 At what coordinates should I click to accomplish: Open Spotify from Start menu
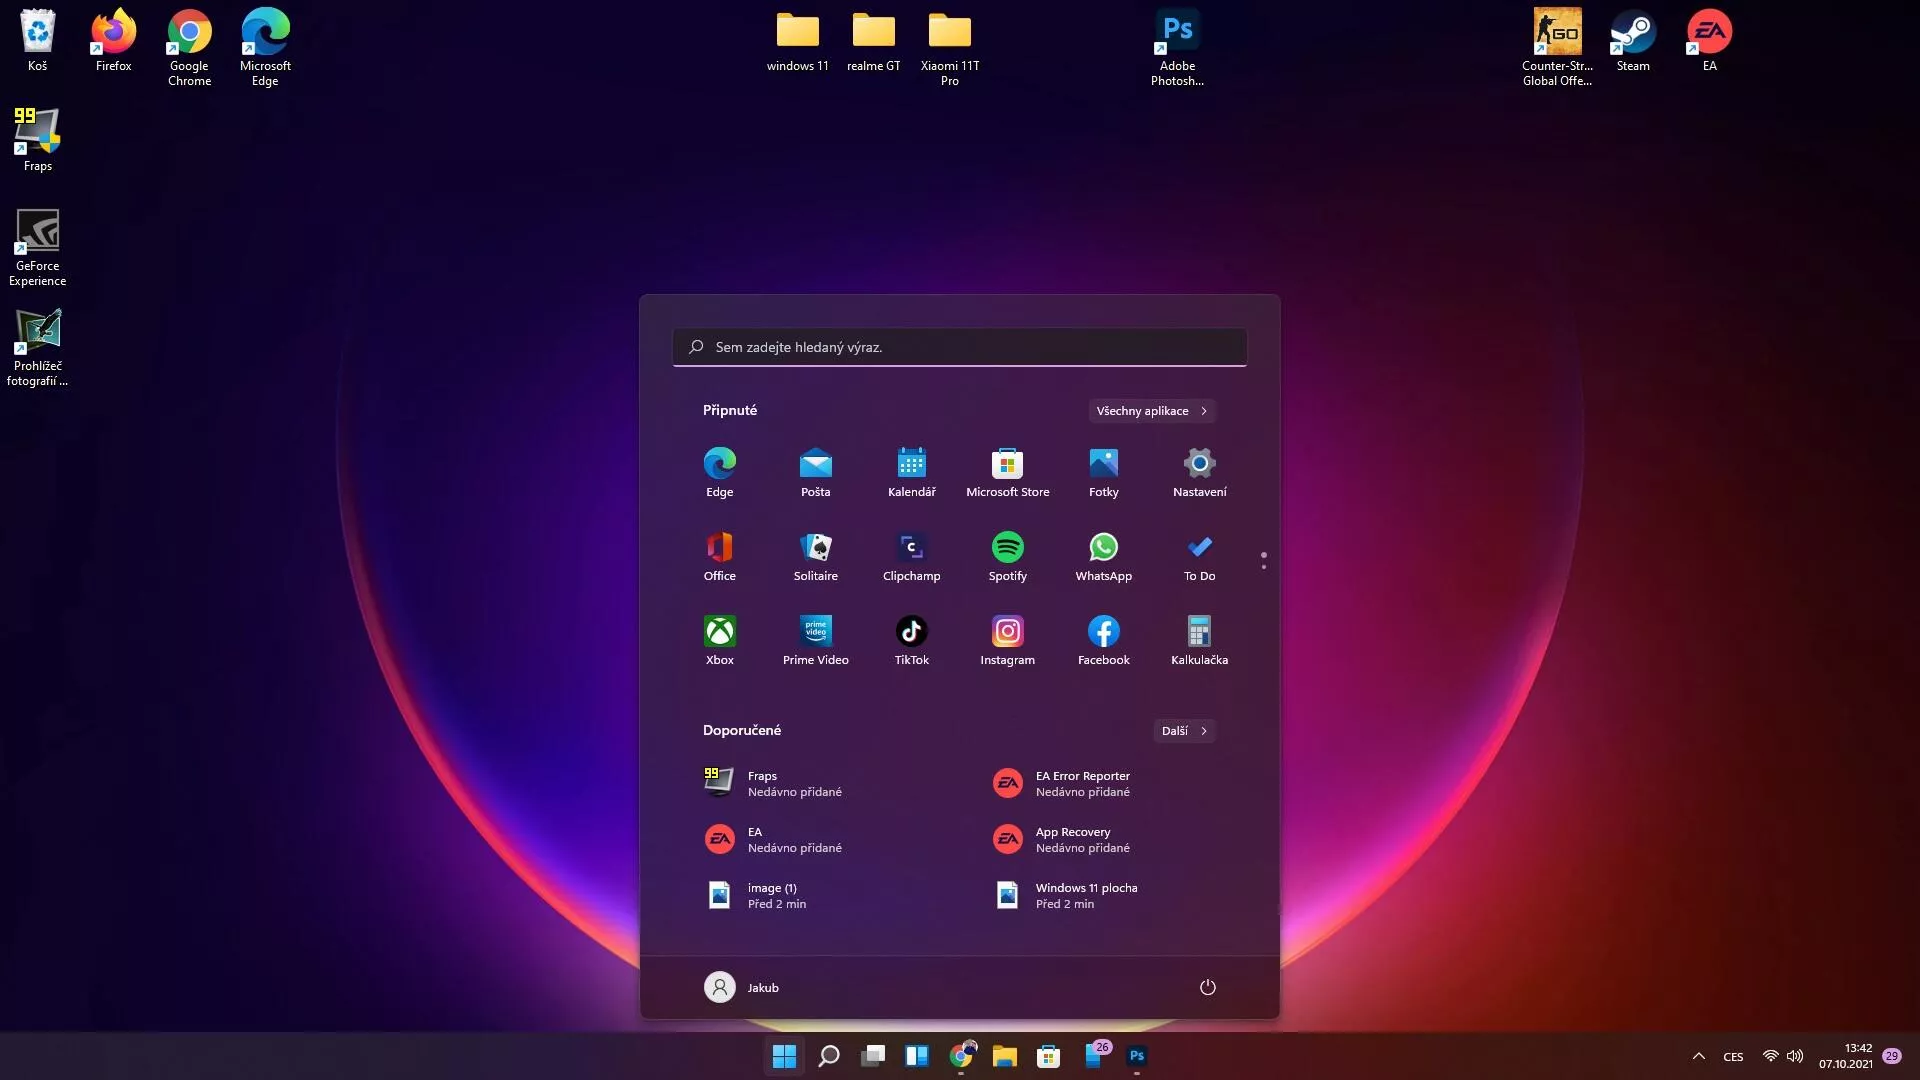pos(1007,556)
